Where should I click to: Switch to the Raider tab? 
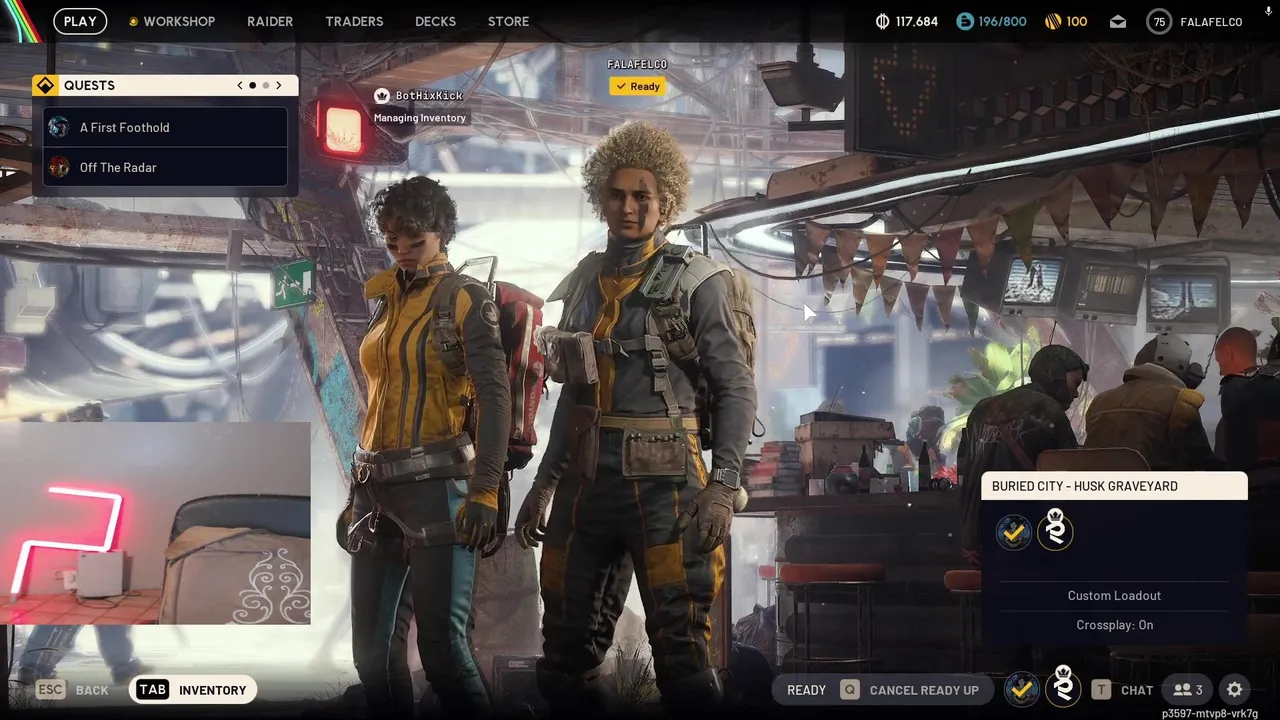click(270, 21)
